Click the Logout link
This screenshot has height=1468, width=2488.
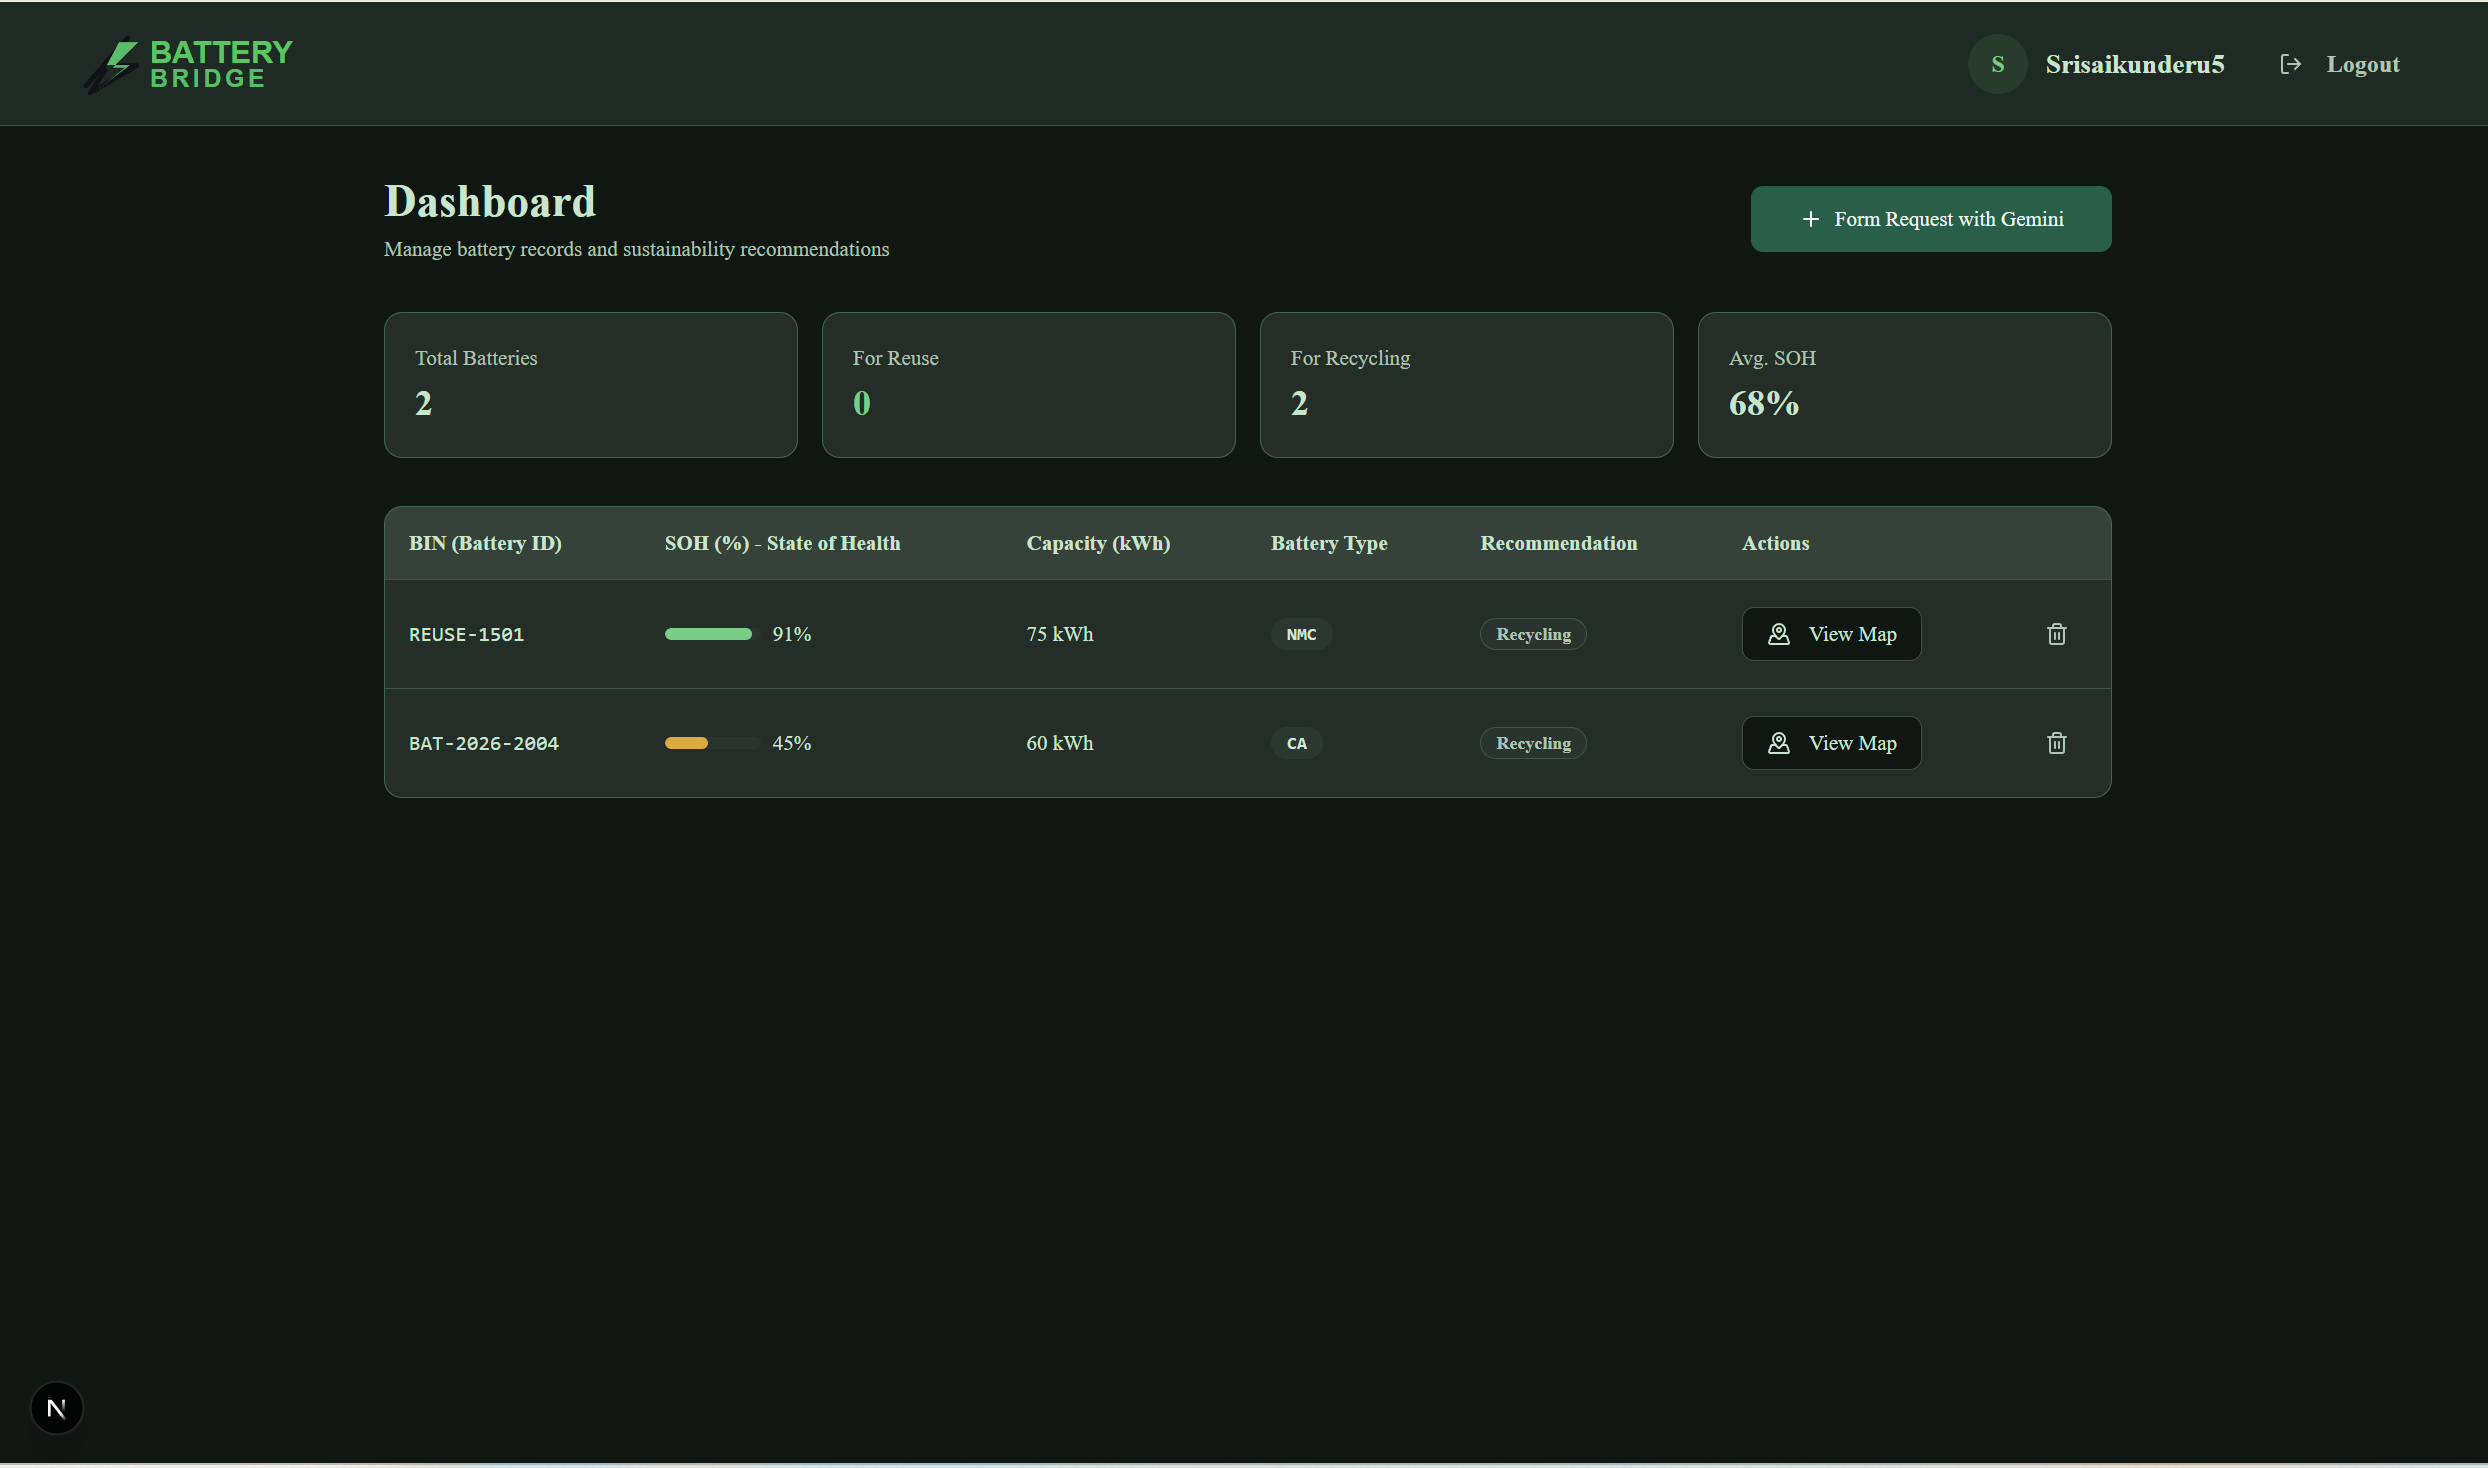2362,64
